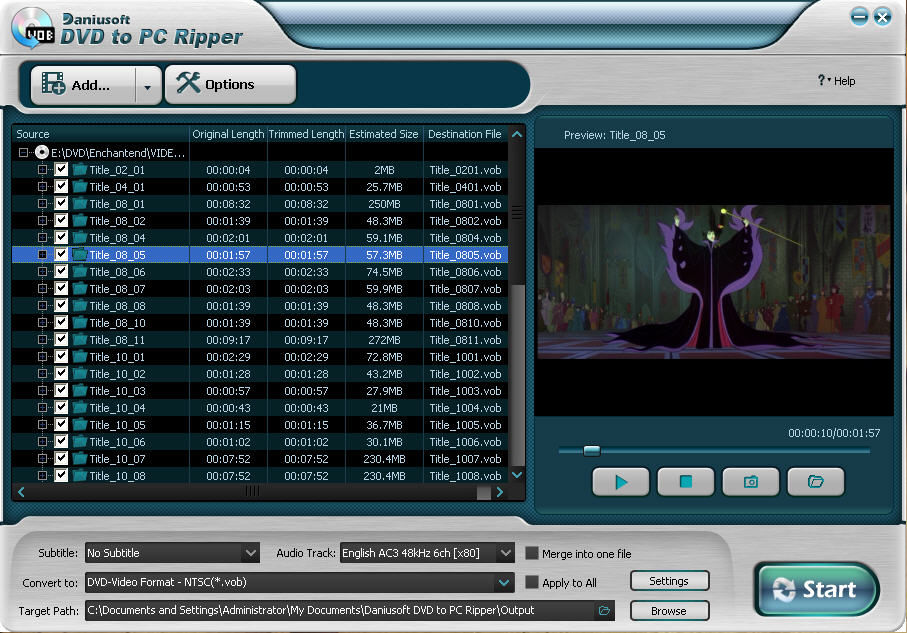Uncheck the Title_08_08 checkbox

(x=61, y=305)
